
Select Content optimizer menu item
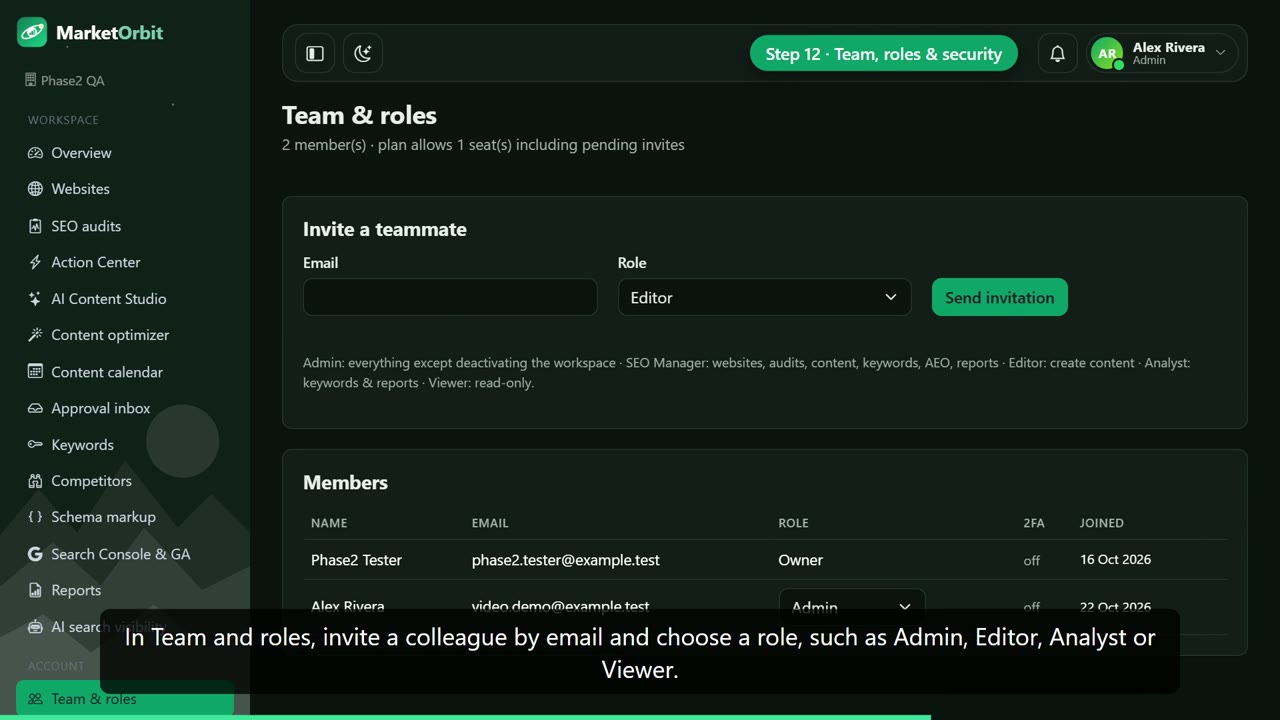(125, 335)
